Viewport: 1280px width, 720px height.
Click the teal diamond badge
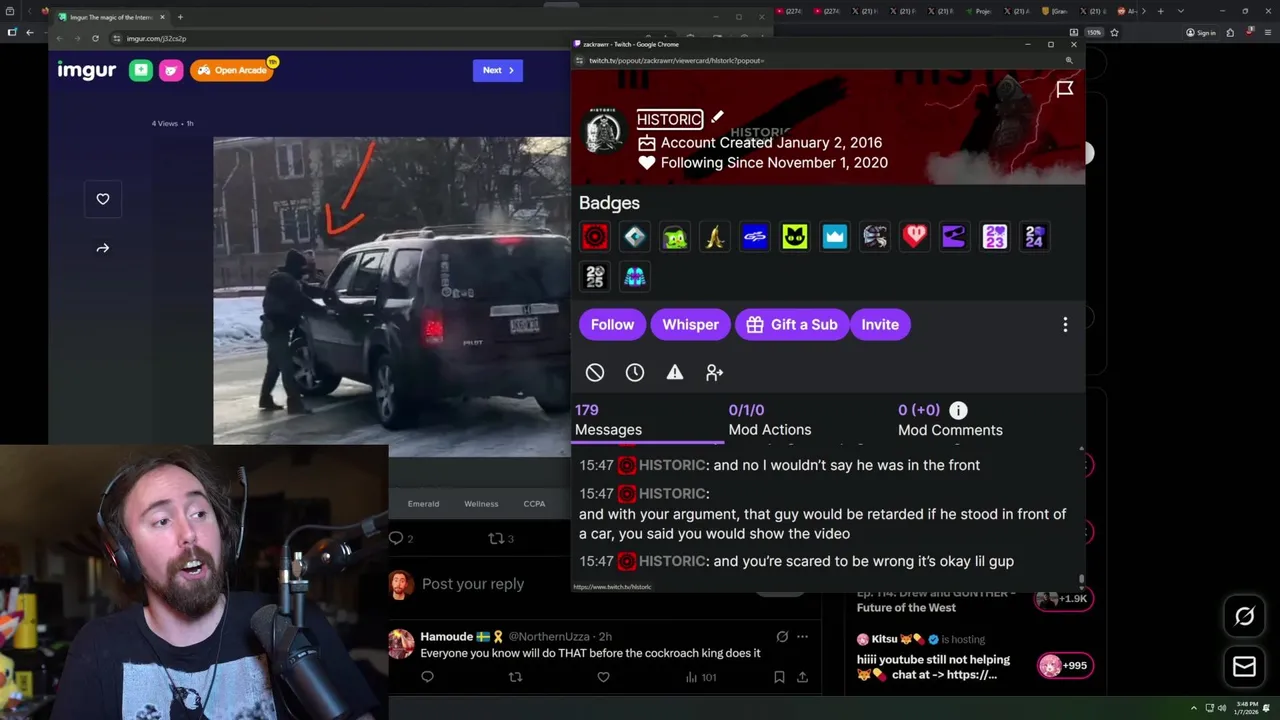pyautogui.click(x=635, y=237)
